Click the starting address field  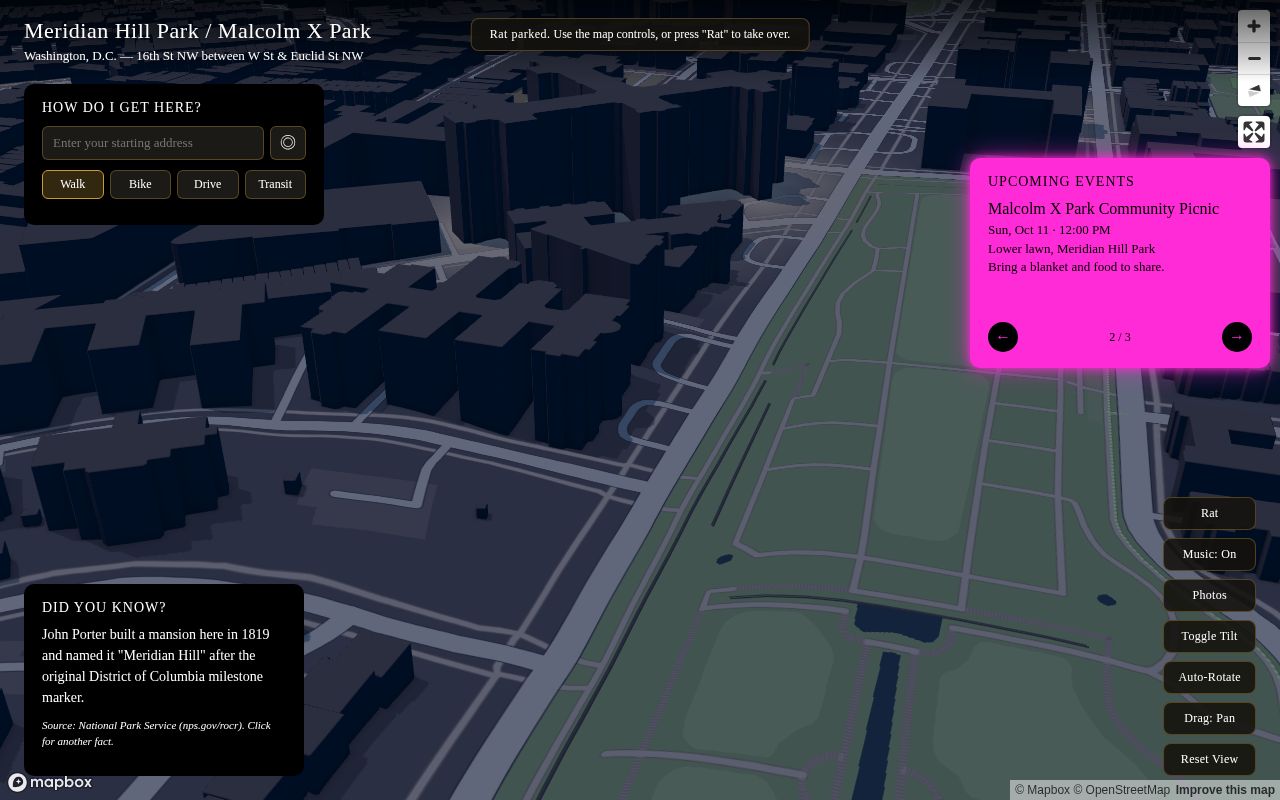click(x=153, y=143)
